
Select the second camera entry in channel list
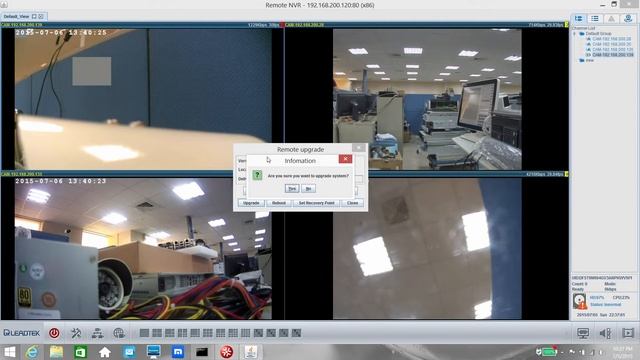tap(611, 44)
